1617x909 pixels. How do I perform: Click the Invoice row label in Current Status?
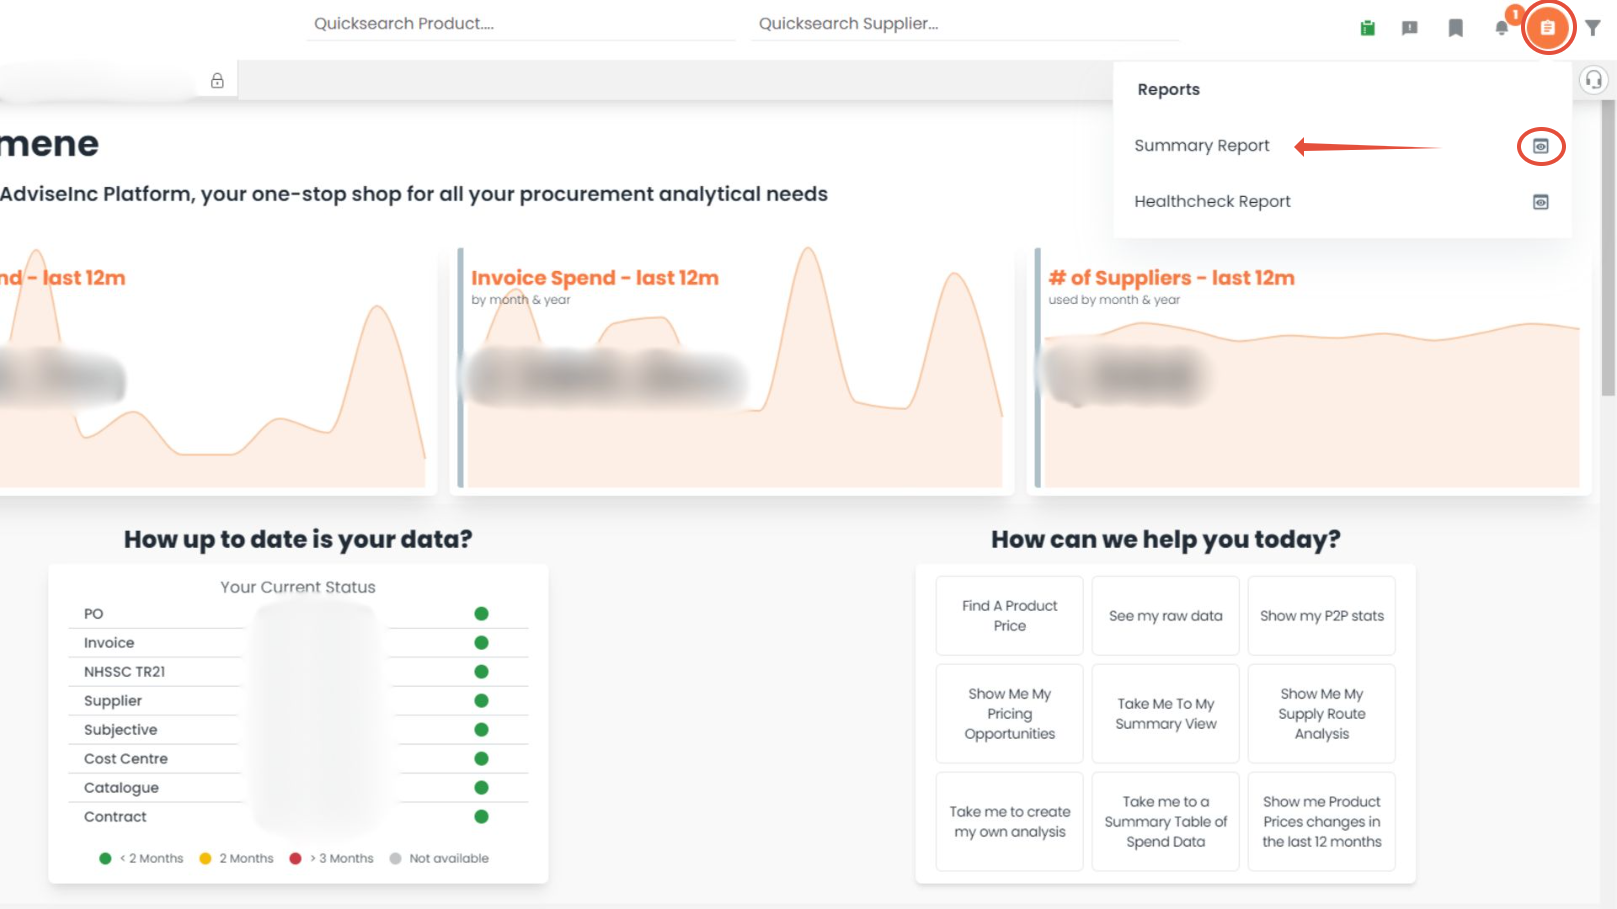click(x=109, y=643)
